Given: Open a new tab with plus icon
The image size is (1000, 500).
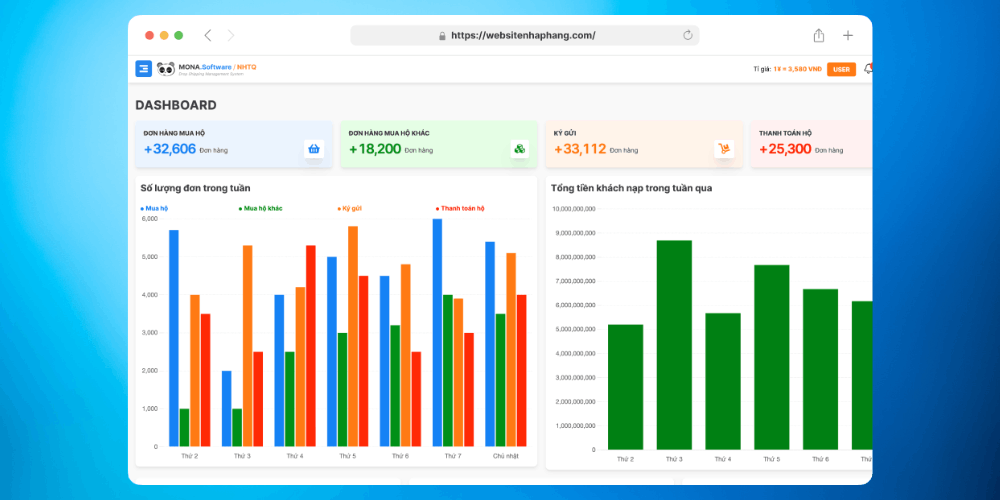Looking at the screenshot, I should click(x=848, y=35).
